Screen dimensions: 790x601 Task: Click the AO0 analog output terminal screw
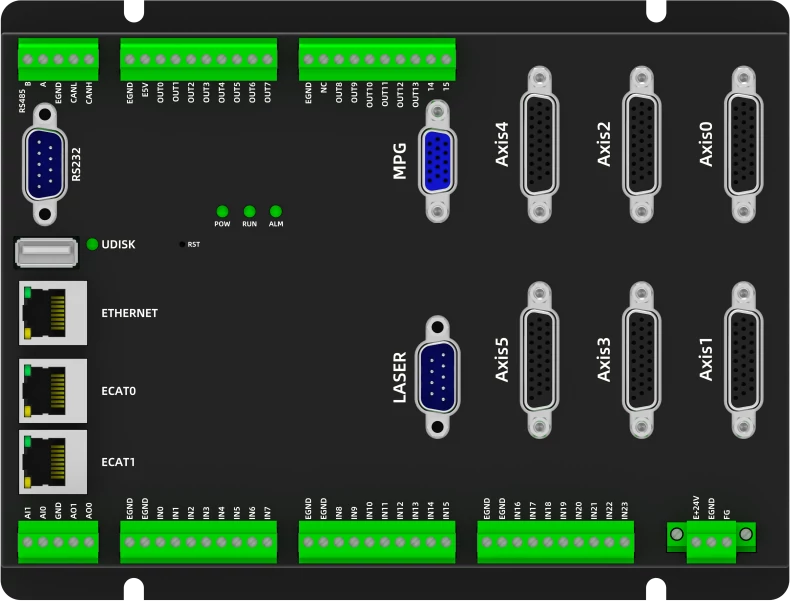pyautogui.click(x=89, y=542)
